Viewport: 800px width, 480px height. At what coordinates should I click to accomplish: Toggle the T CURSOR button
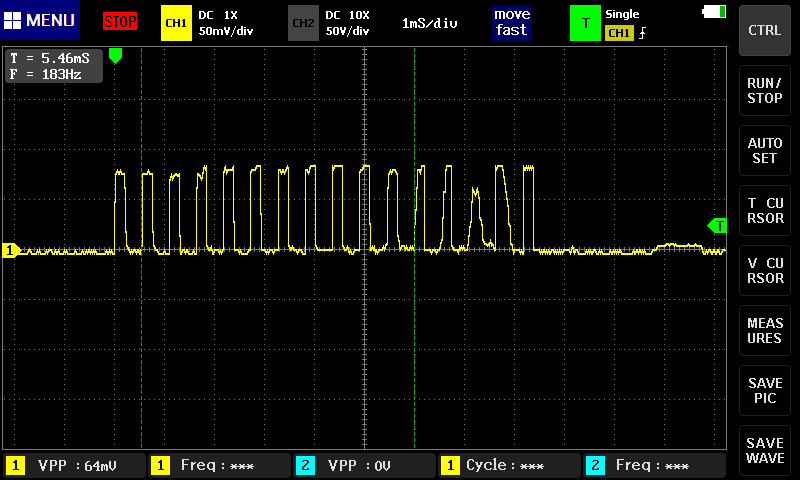click(764, 211)
